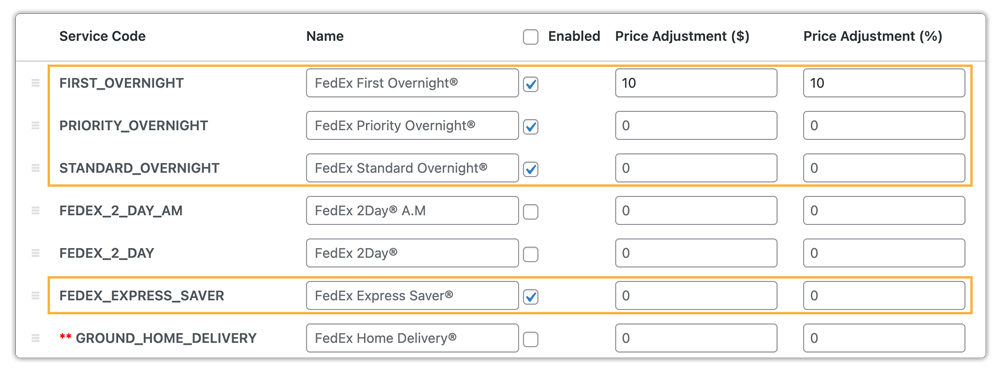This screenshot has width=1000, height=374.
Task: Select the STANDARD_OVERNIGHT service code text
Action: click(139, 168)
